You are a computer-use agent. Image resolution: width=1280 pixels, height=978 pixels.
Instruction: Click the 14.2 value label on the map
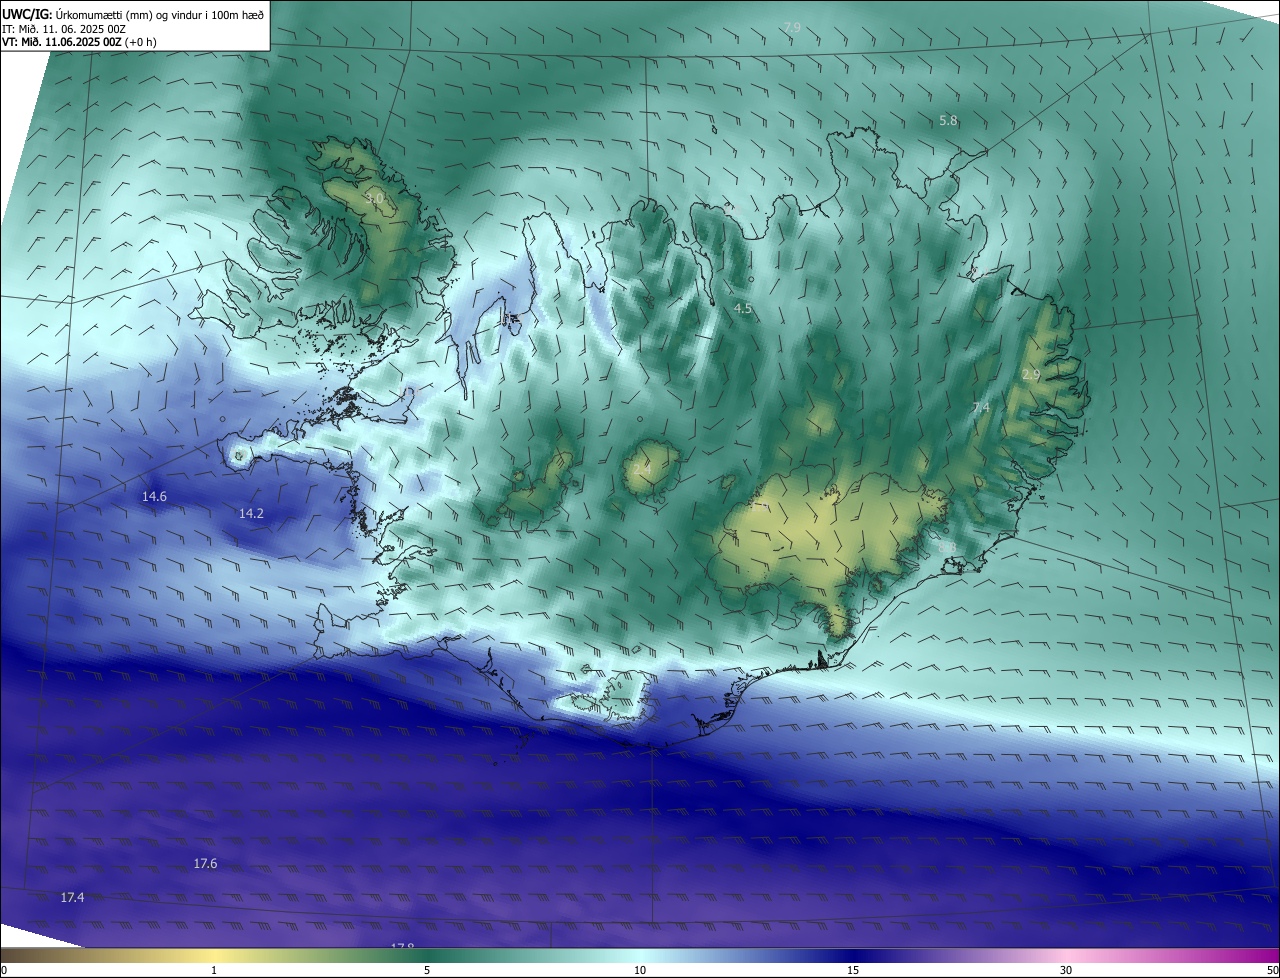tap(251, 513)
